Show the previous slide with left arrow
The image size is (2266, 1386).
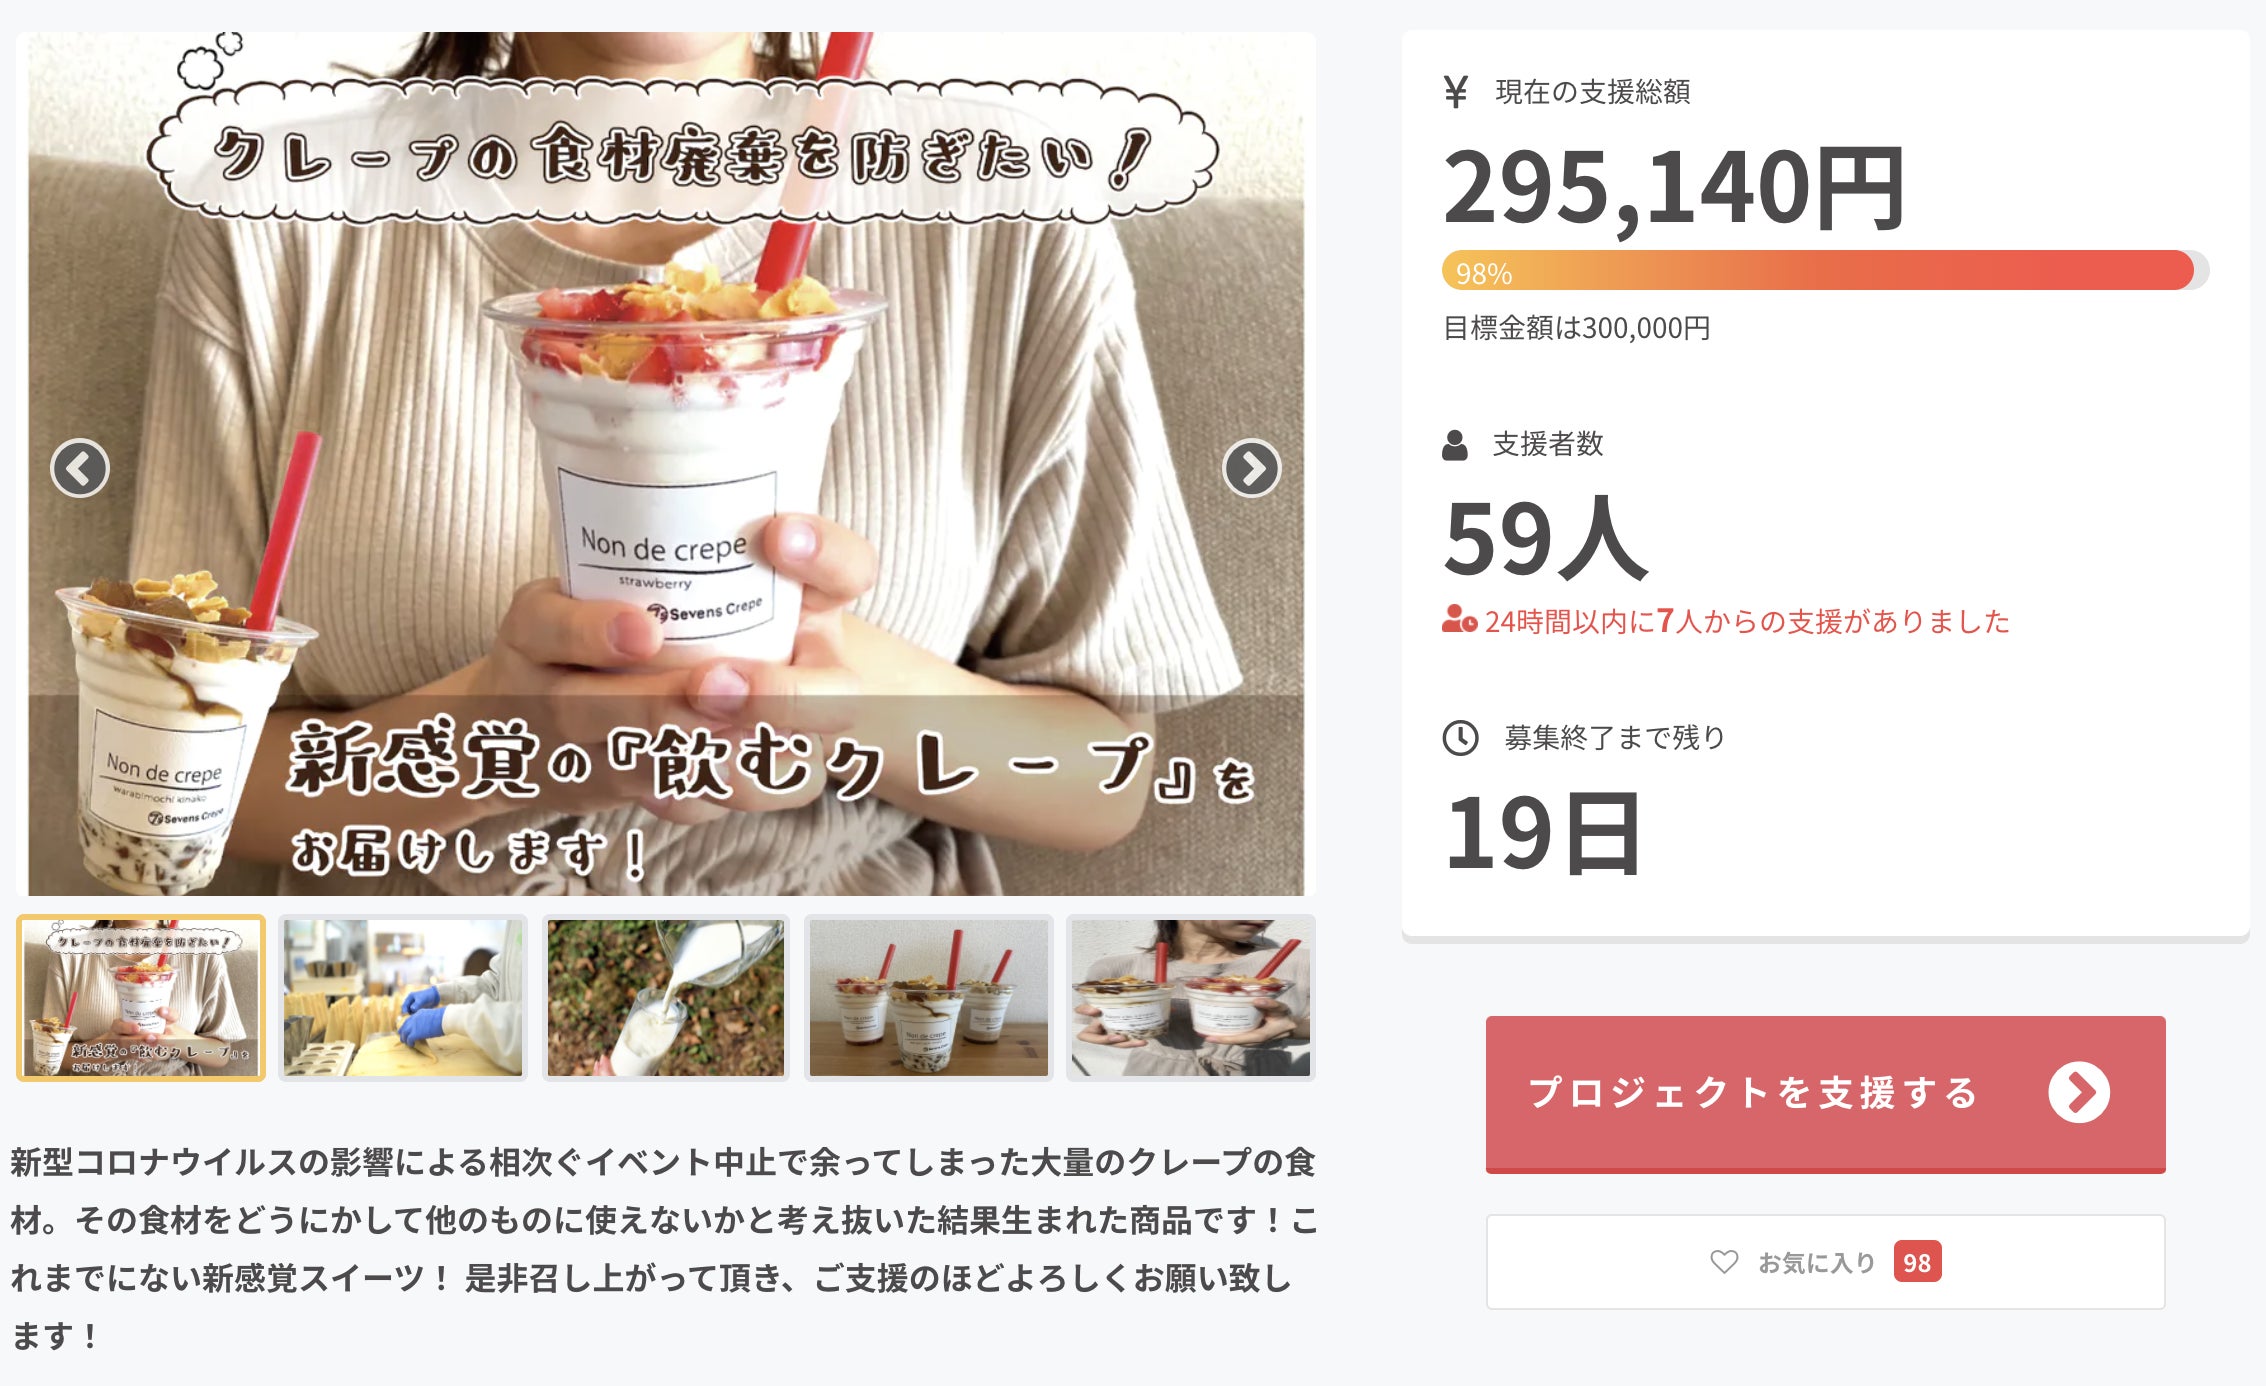pyautogui.click(x=80, y=468)
